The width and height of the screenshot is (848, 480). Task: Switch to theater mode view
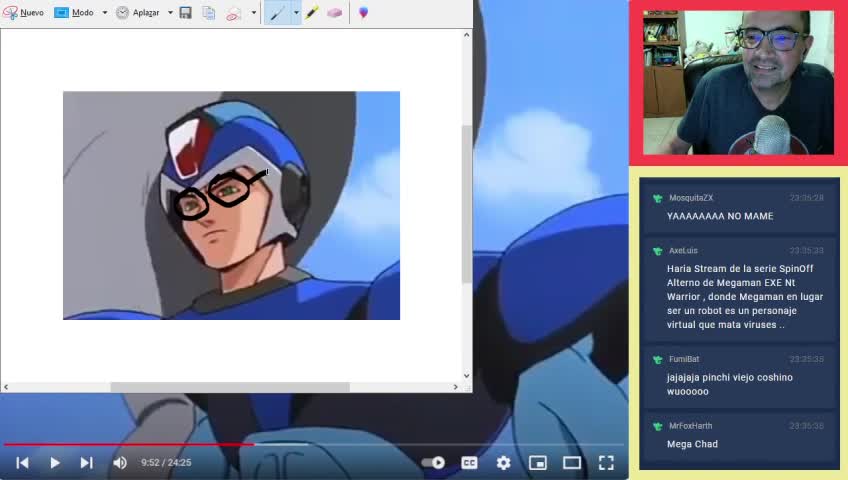[x=572, y=463]
